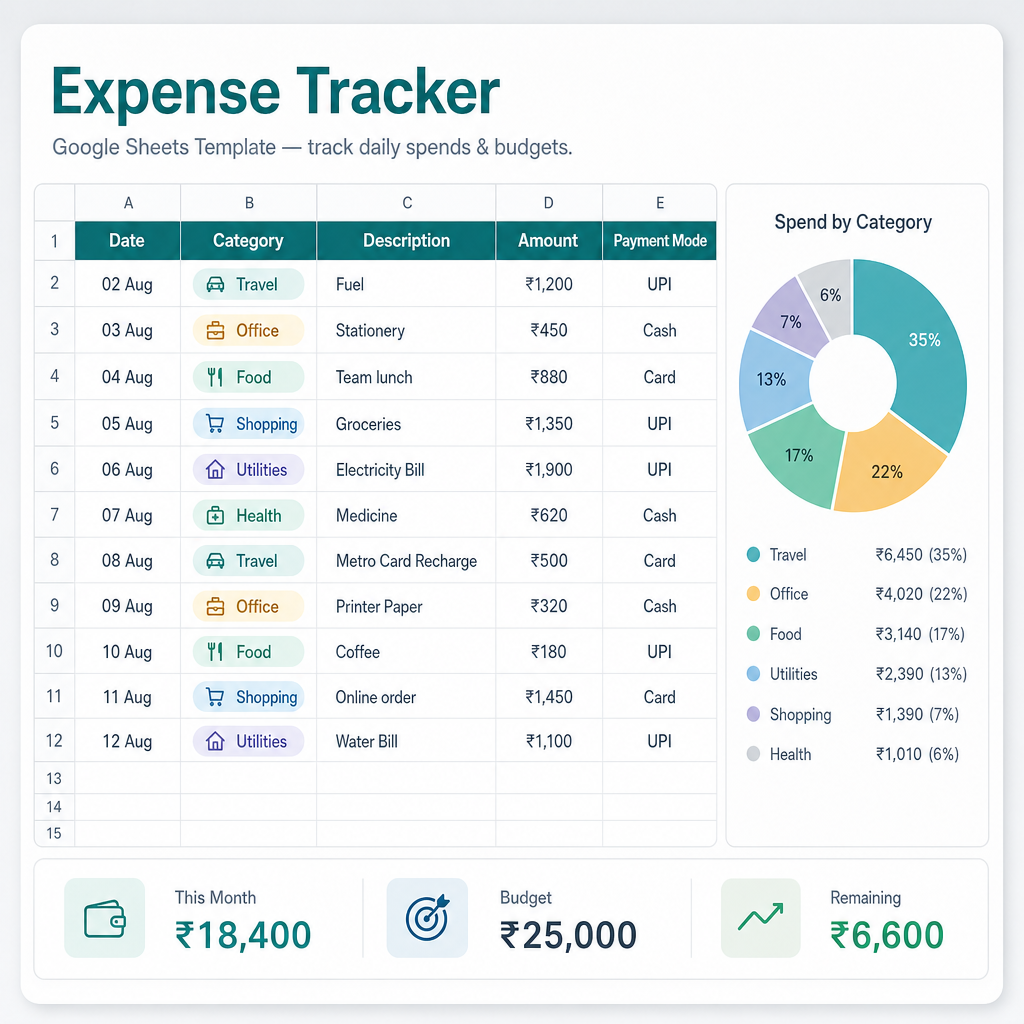Click the shopping cart icon in Groceries row
The height and width of the screenshot is (1024, 1024).
(x=215, y=423)
